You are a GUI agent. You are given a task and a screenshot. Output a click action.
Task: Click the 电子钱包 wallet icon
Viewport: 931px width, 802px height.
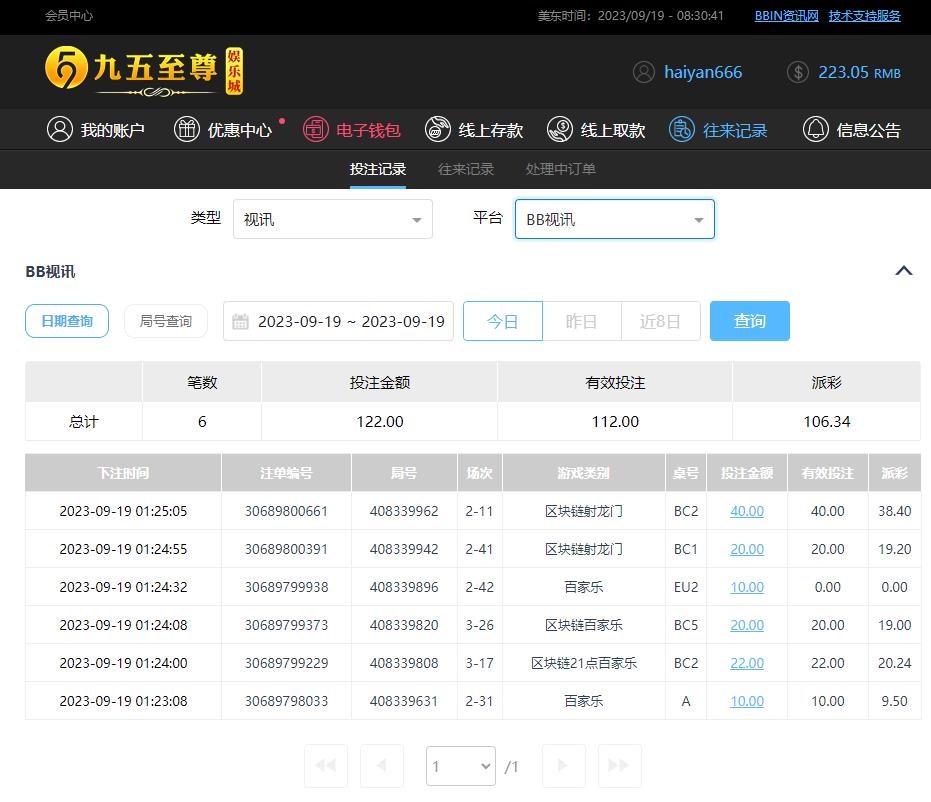point(316,129)
